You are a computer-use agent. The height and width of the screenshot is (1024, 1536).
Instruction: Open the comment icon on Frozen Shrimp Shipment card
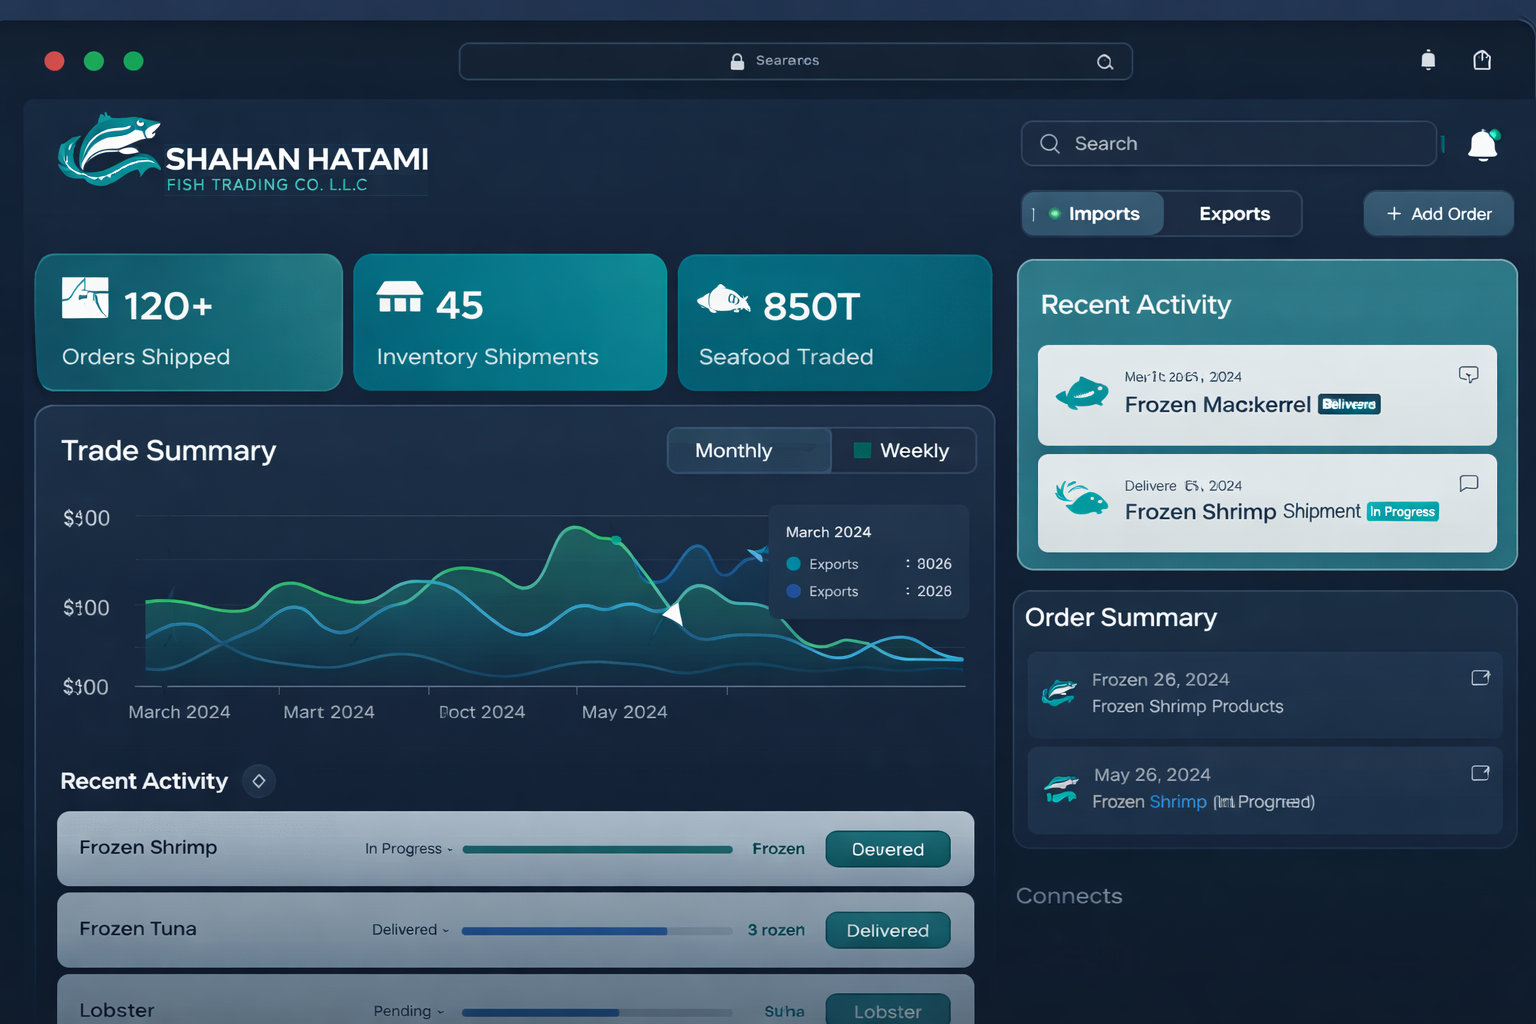pyautogui.click(x=1468, y=484)
